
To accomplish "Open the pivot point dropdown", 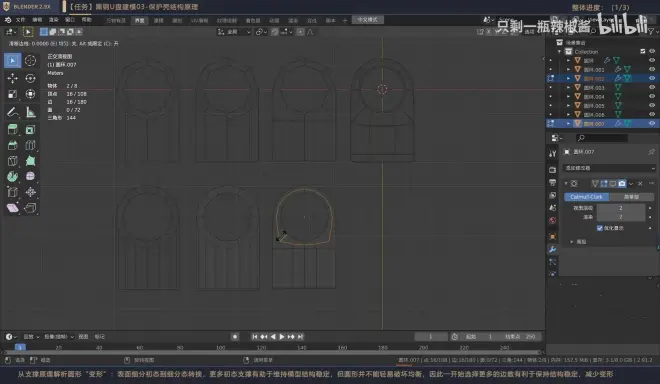I will click(x=261, y=32).
